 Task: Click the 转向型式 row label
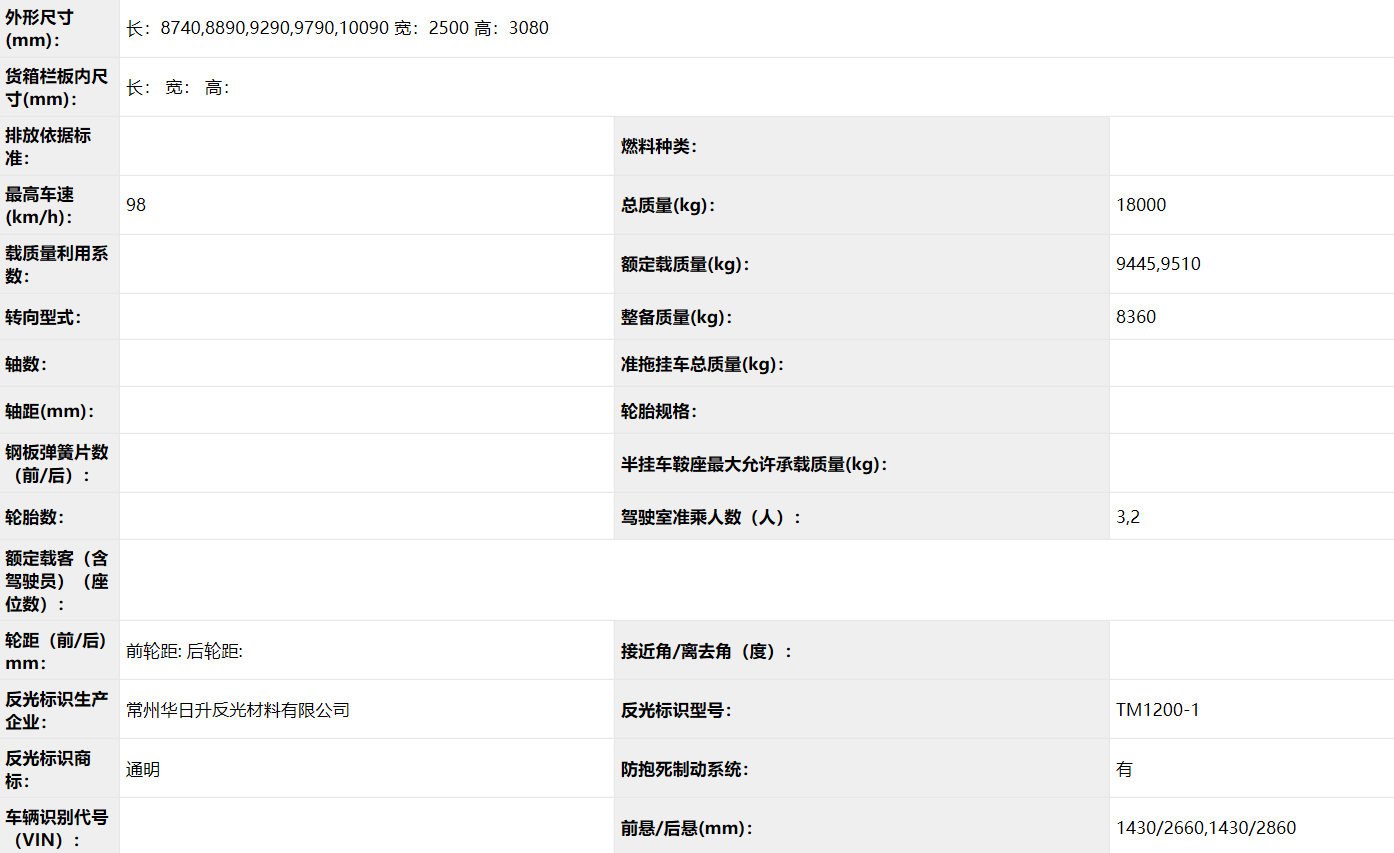(x=43, y=317)
